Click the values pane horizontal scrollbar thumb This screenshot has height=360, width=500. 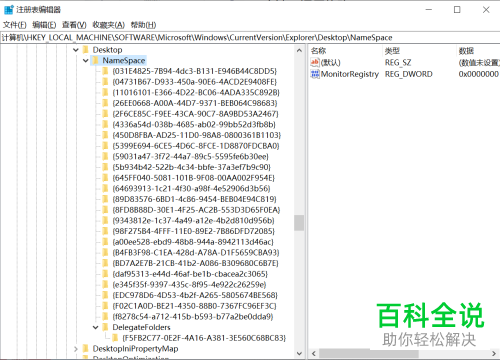tap(369, 353)
